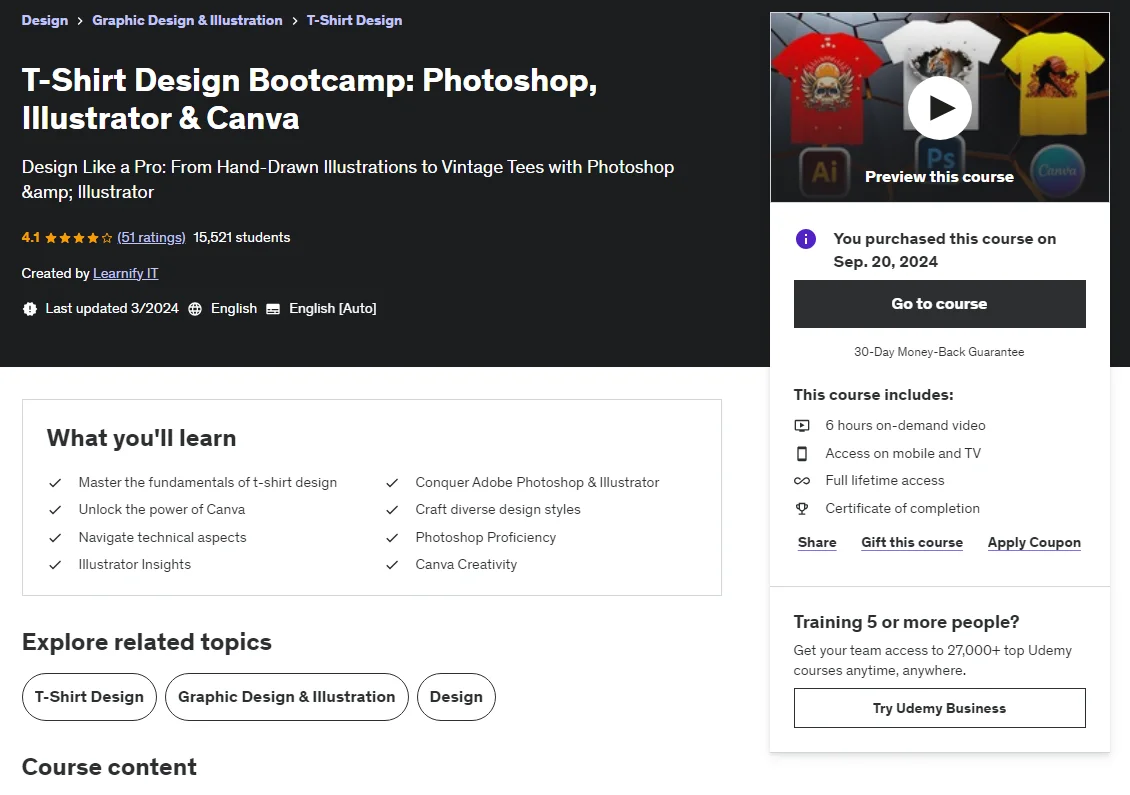Click breadcrumb chevron before T-Shirt Design
Screen dimensions: 1130x795
(x=295, y=21)
